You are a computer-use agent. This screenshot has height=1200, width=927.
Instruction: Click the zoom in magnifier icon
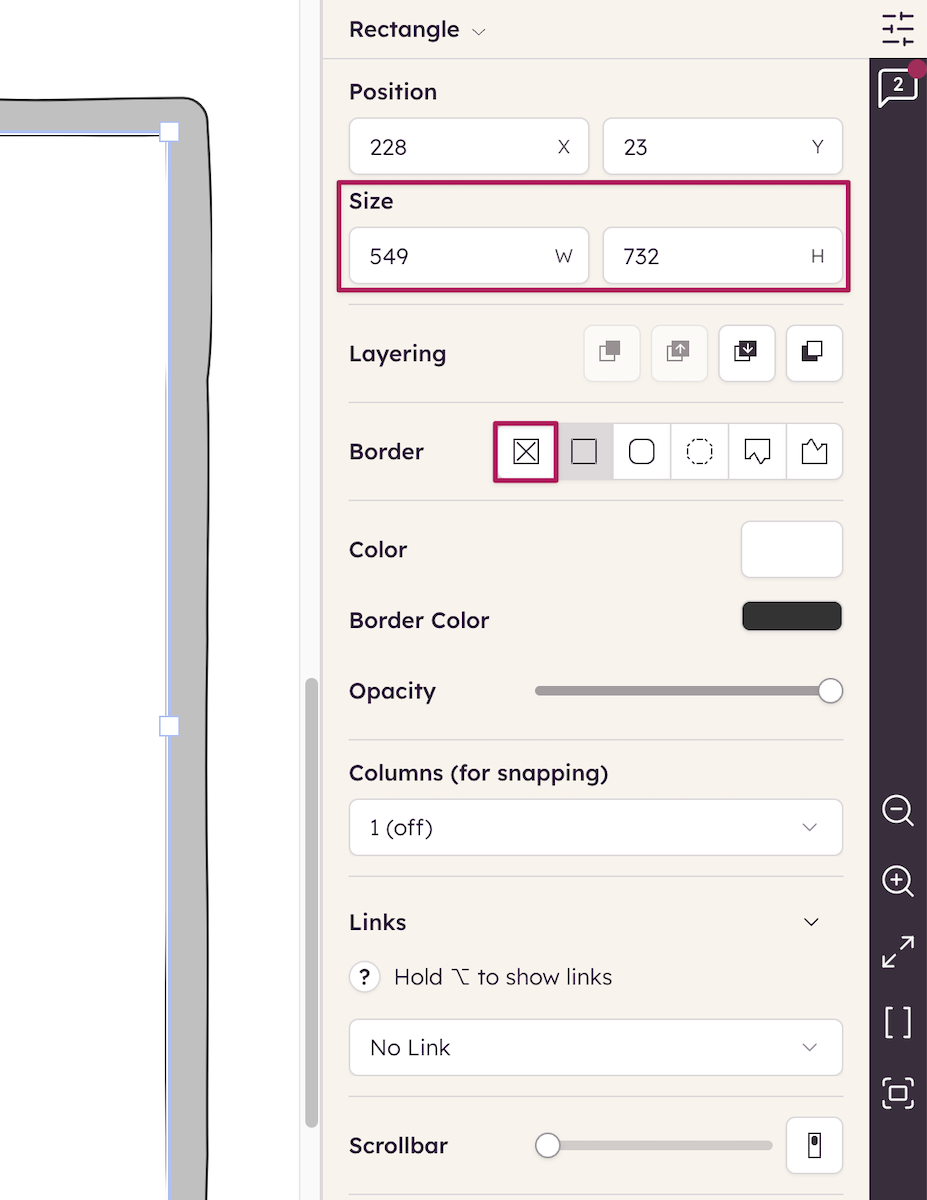coord(897,881)
